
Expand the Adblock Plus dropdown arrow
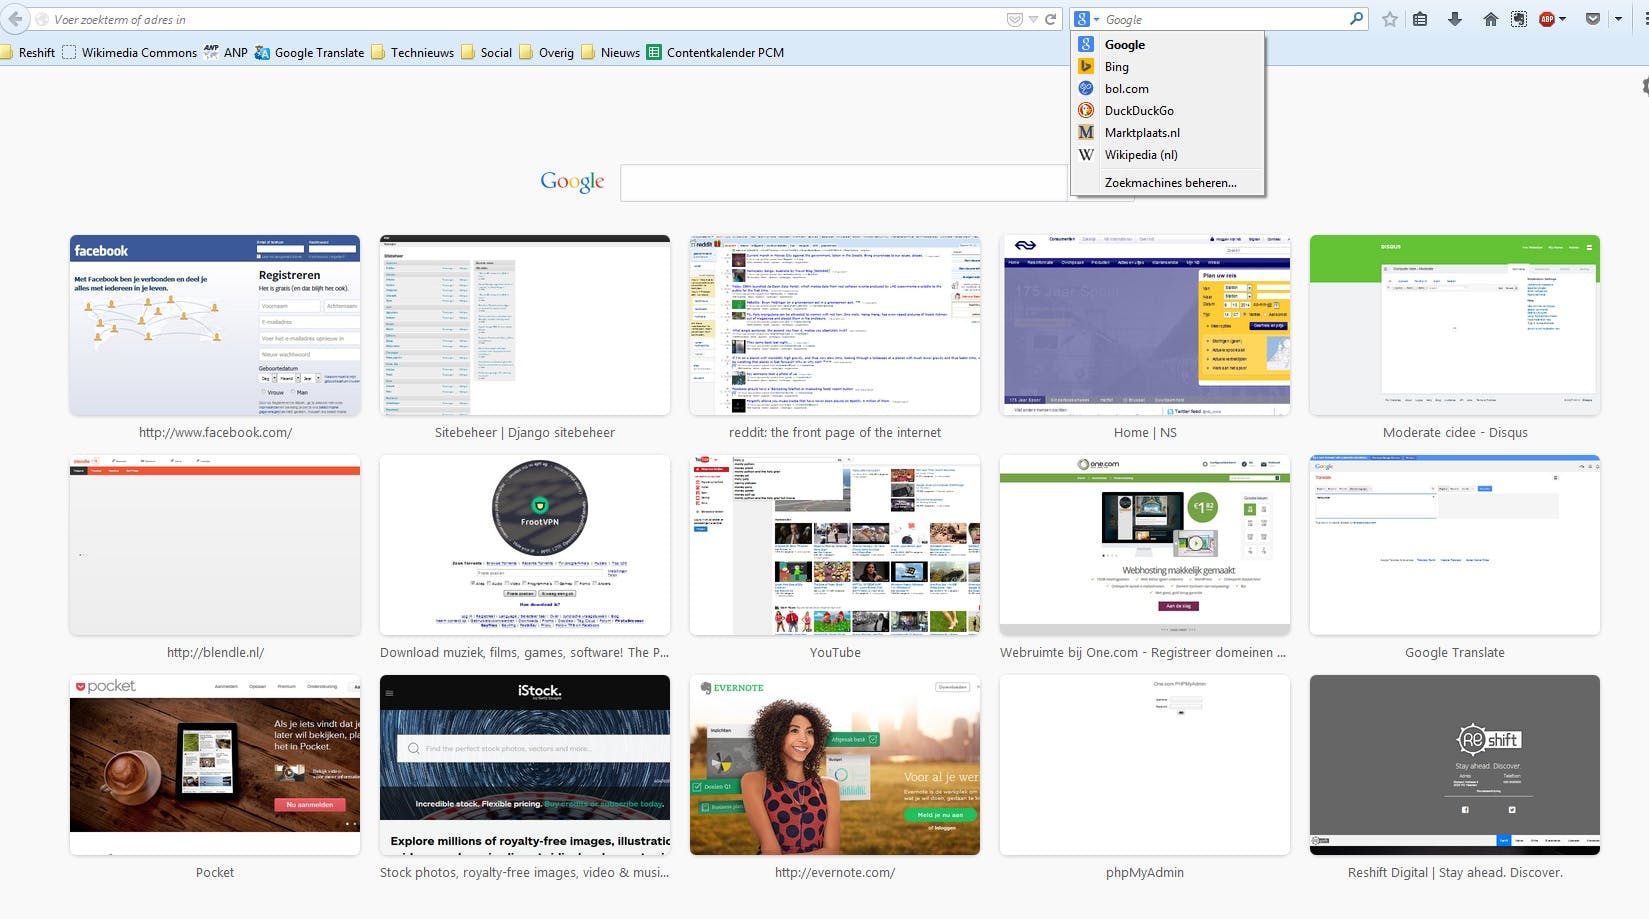coord(1563,19)
